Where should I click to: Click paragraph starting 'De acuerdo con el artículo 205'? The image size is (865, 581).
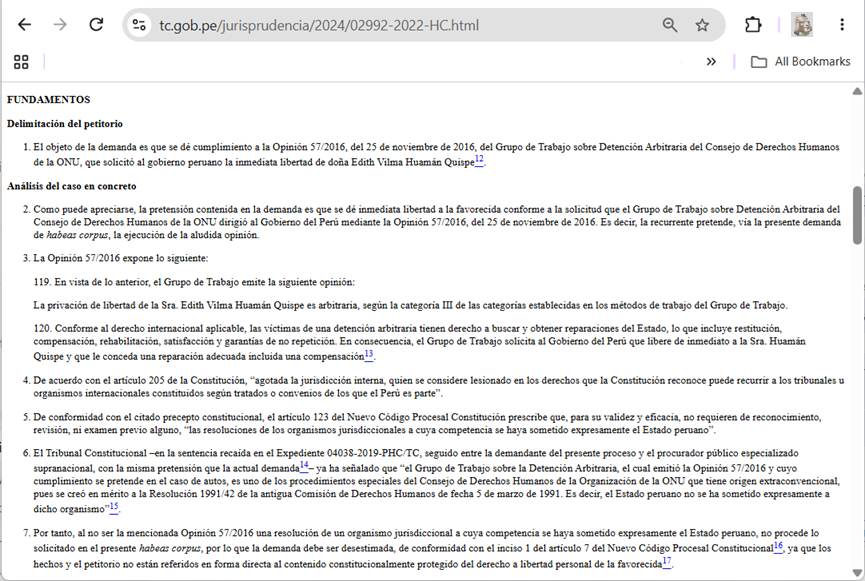click(439, 387)
